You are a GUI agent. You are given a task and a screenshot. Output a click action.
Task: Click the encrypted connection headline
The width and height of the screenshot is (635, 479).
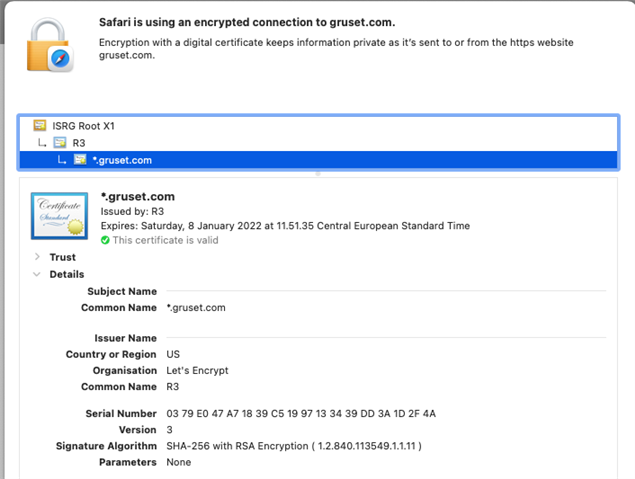[x=247, y=22]
